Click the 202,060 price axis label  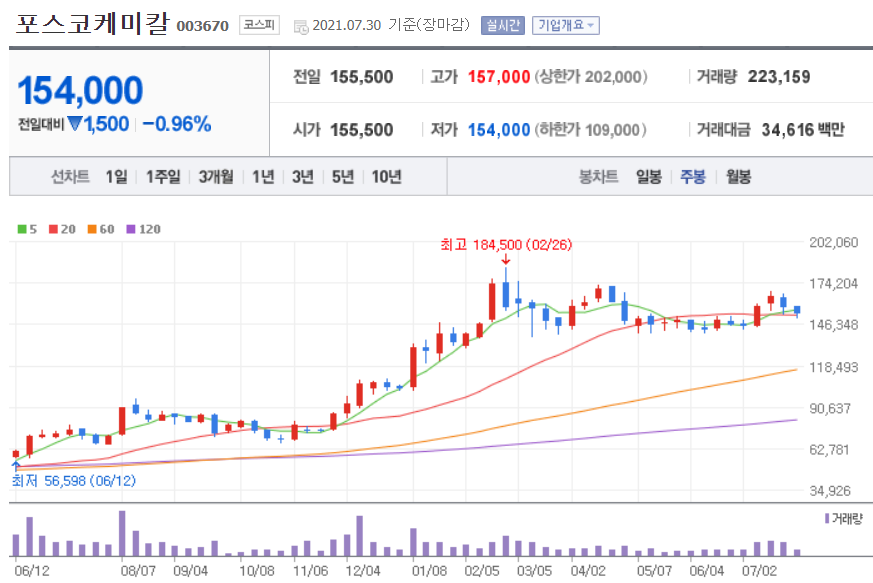pos(833,242)
